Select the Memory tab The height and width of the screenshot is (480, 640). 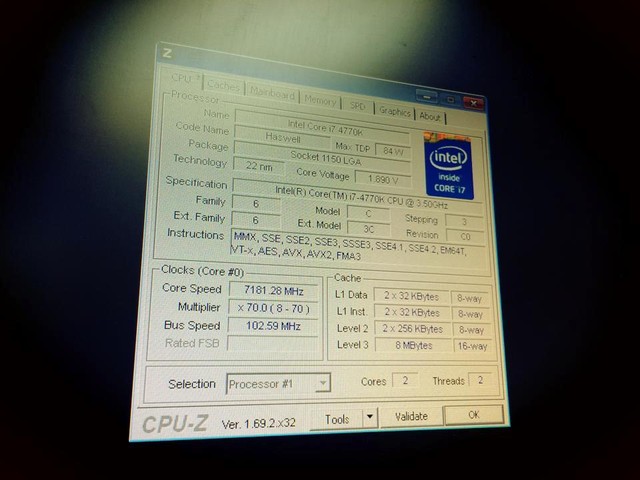click(x=320, y=100)
